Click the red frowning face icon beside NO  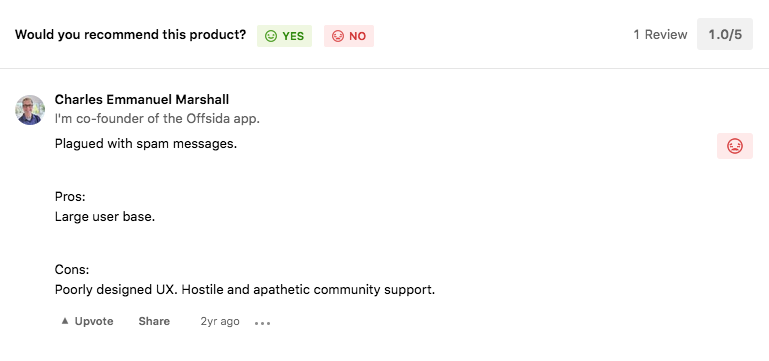[x=338, y=36]
